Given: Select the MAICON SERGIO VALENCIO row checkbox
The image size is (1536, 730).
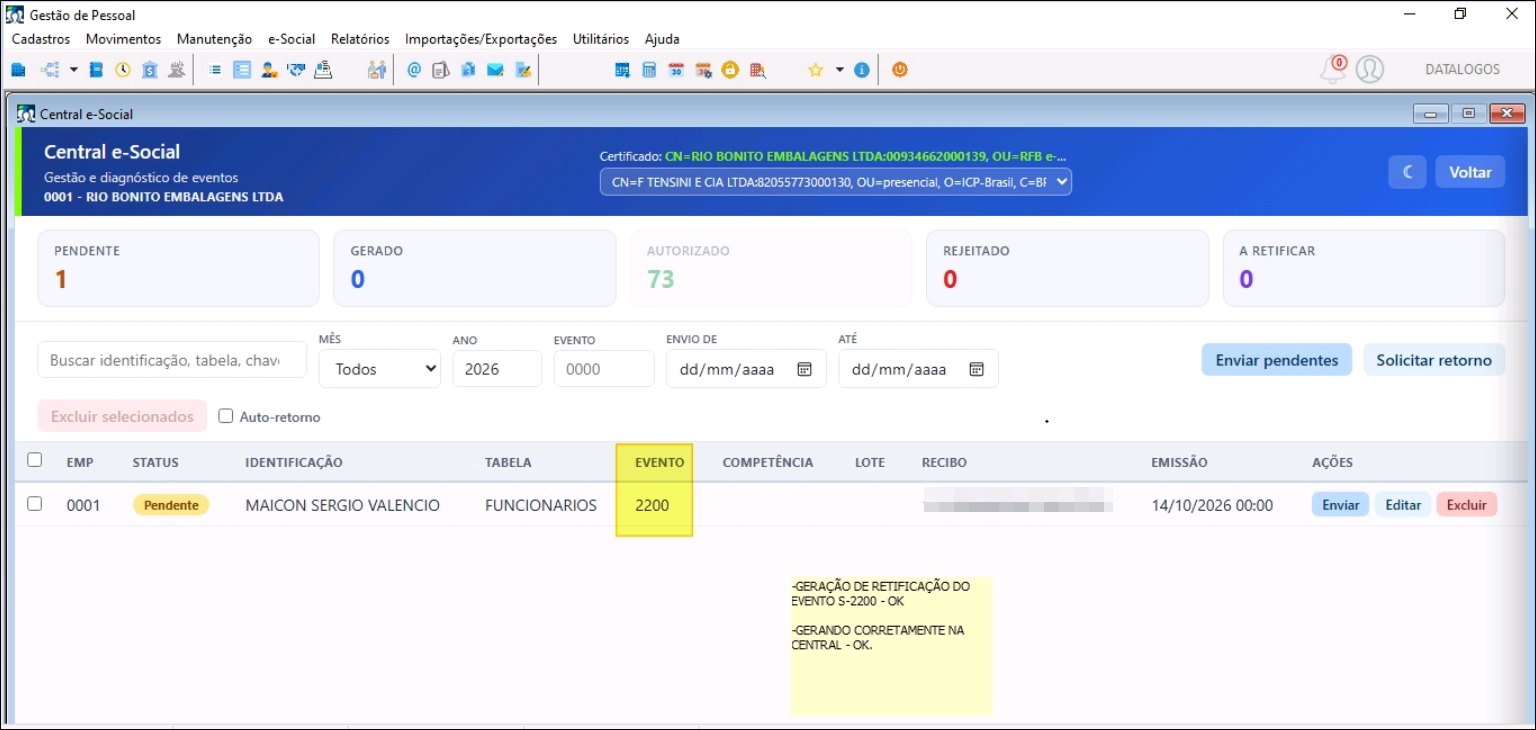Looking at the screenshot, I should coord(35,504).
